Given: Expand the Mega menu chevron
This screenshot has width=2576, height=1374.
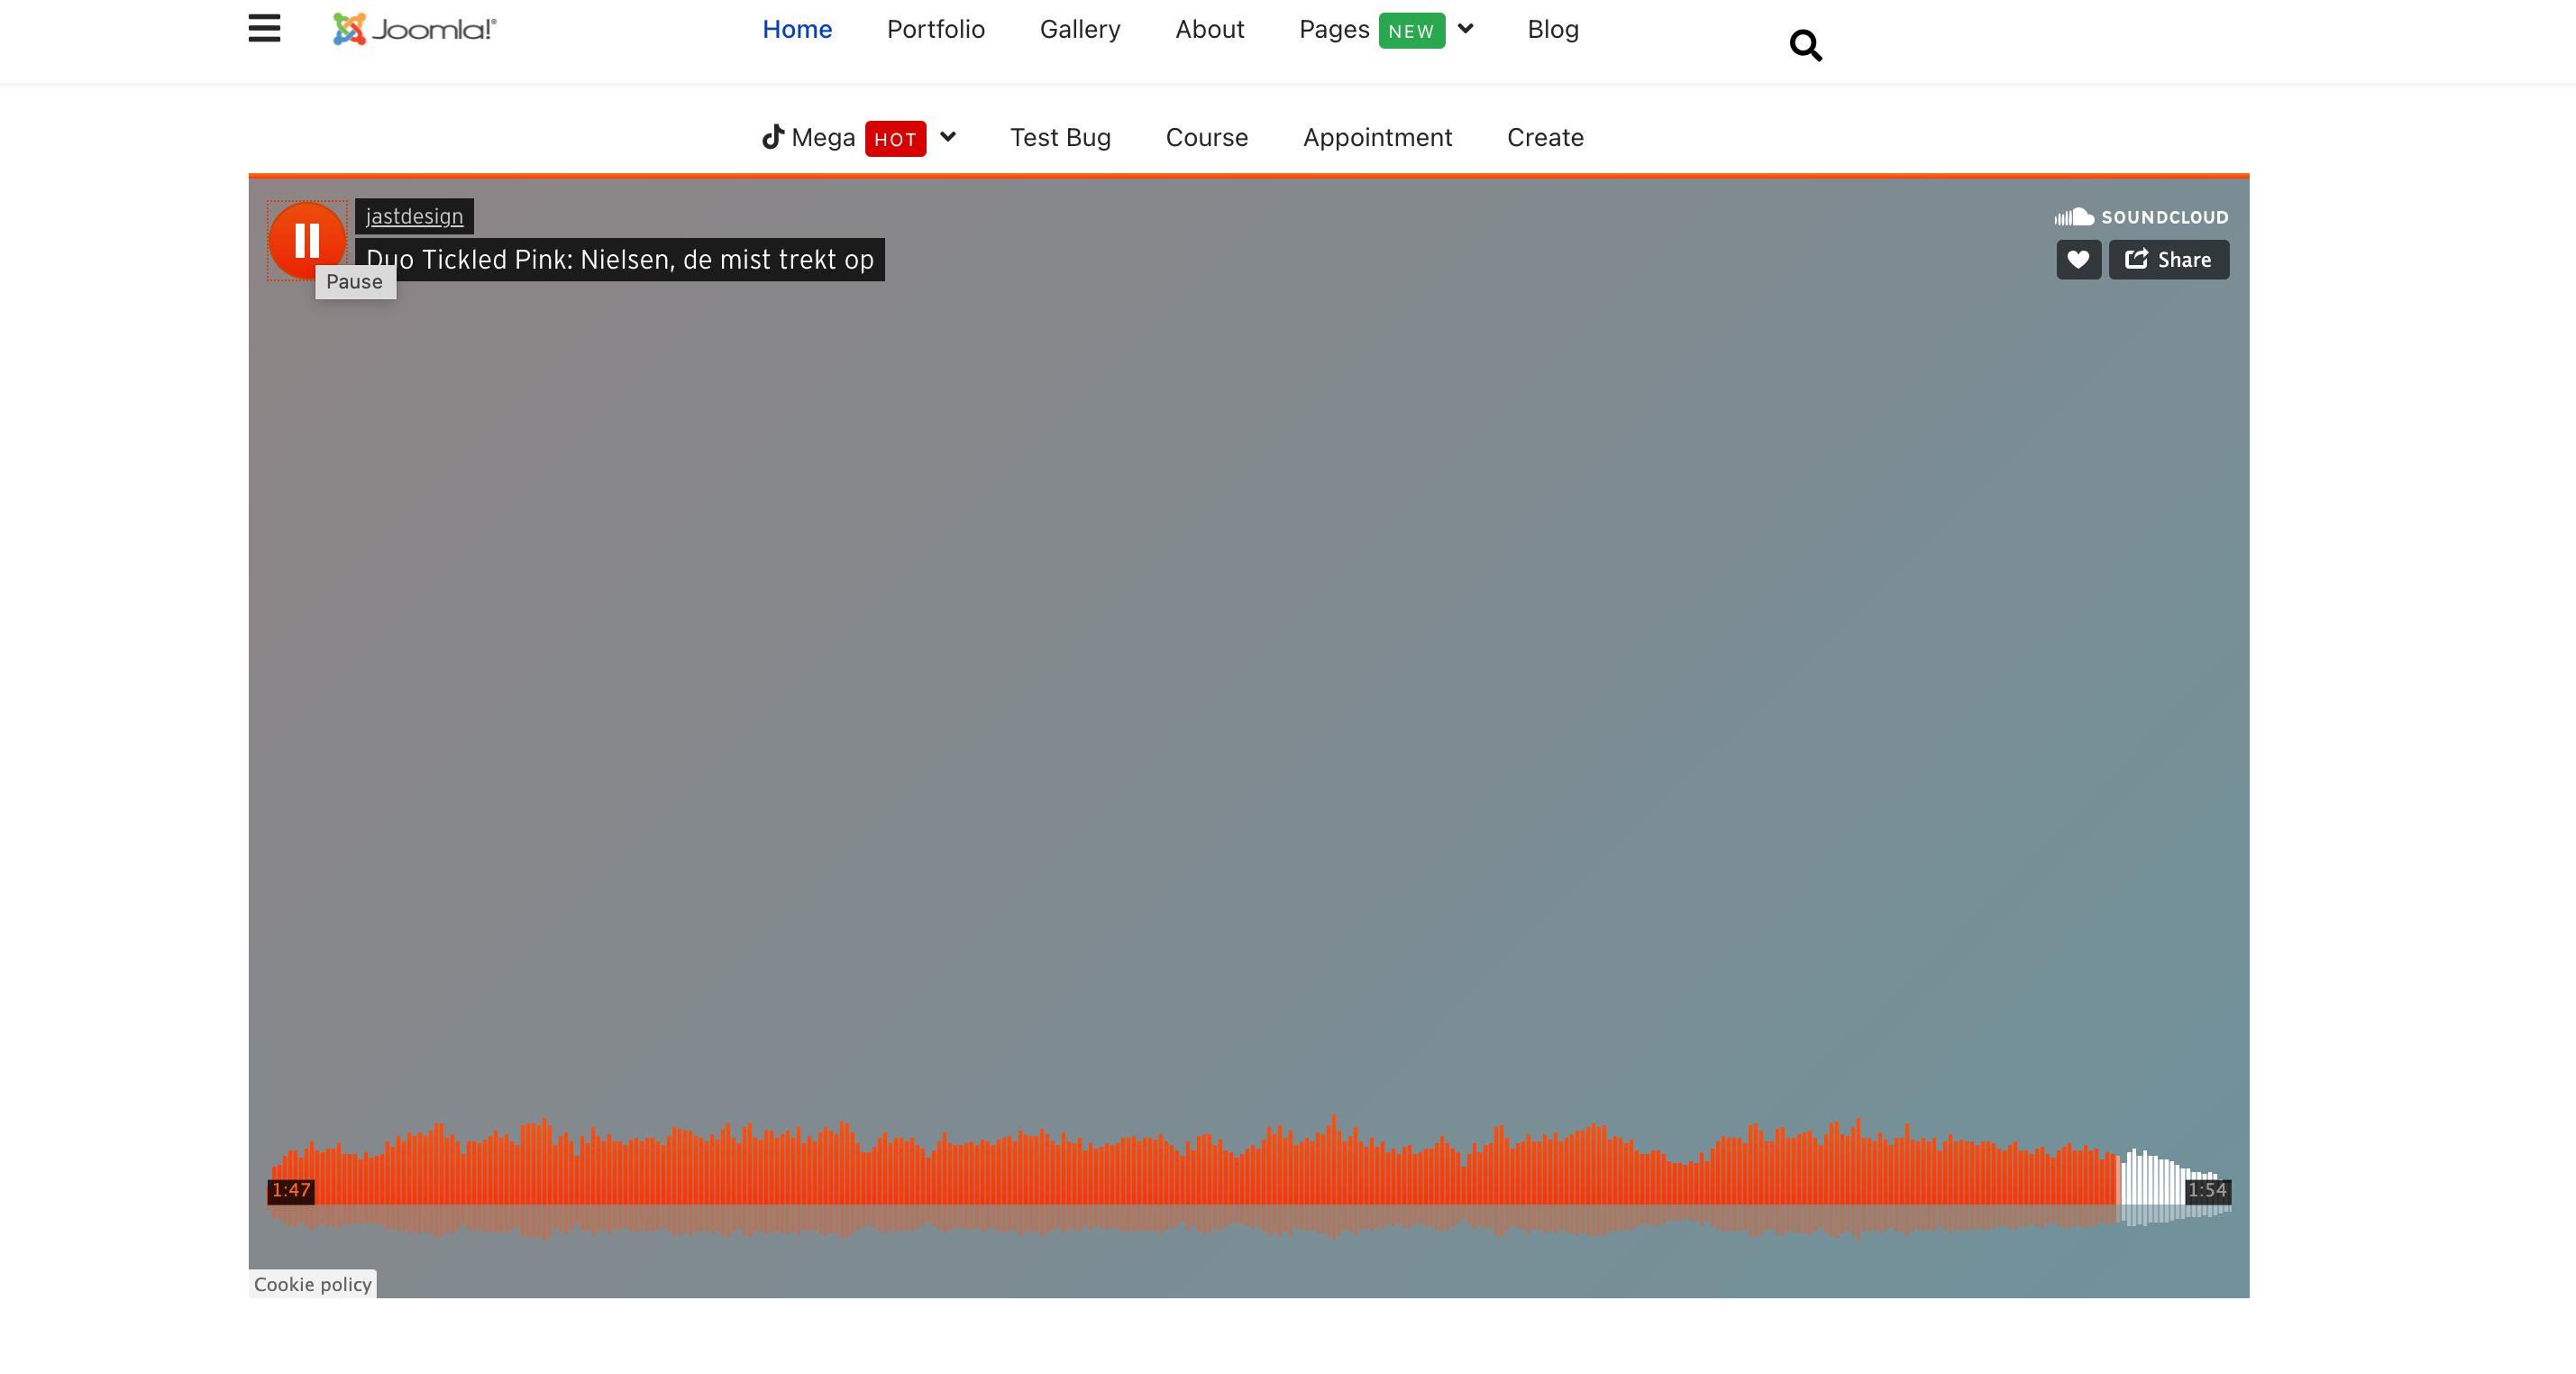Looking at the screenshot, I should pyautogui.click(x=948, y=137).
